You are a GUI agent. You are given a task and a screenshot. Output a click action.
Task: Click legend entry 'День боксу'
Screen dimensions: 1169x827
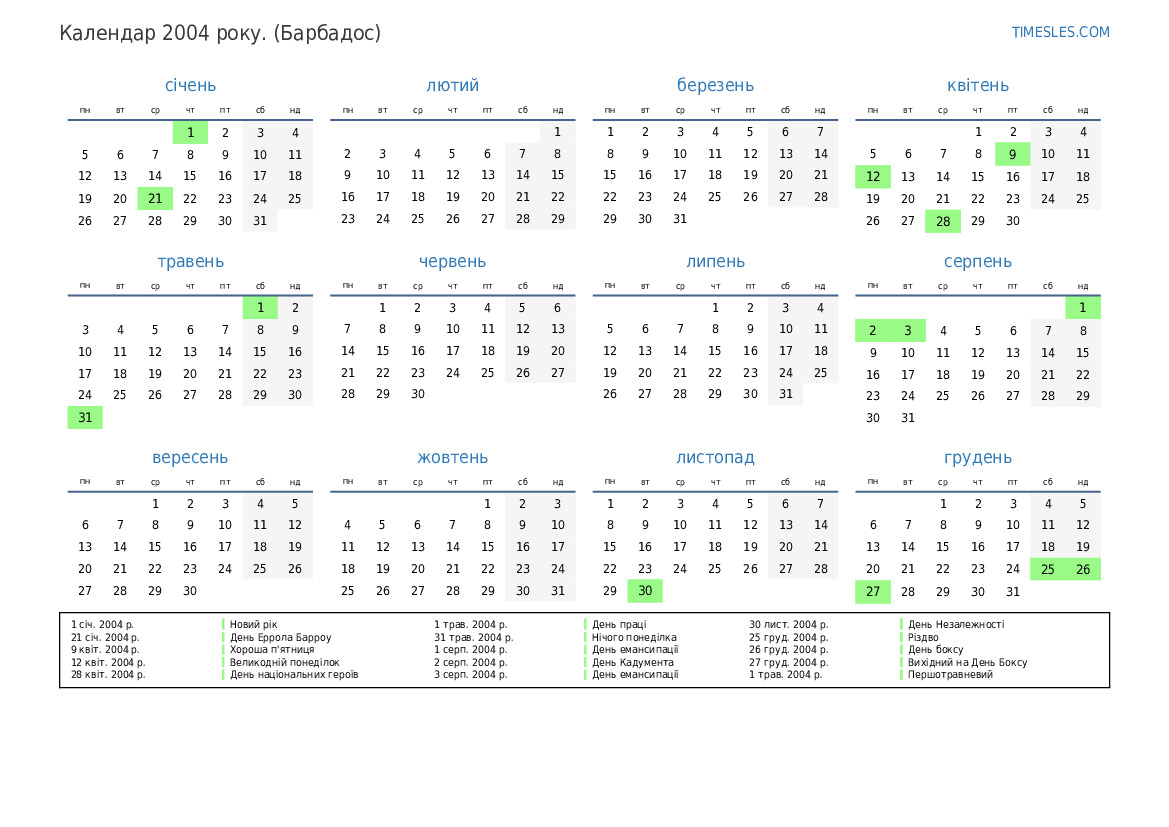tap(936, 650)
